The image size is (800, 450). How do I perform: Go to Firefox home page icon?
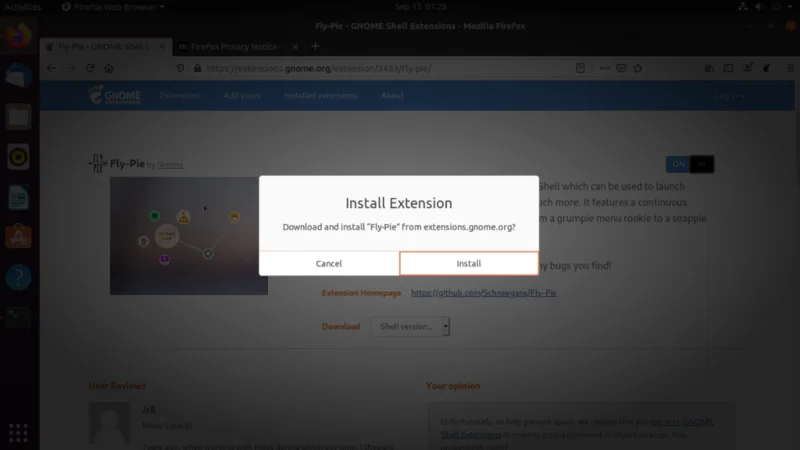(x=109, y=68)
